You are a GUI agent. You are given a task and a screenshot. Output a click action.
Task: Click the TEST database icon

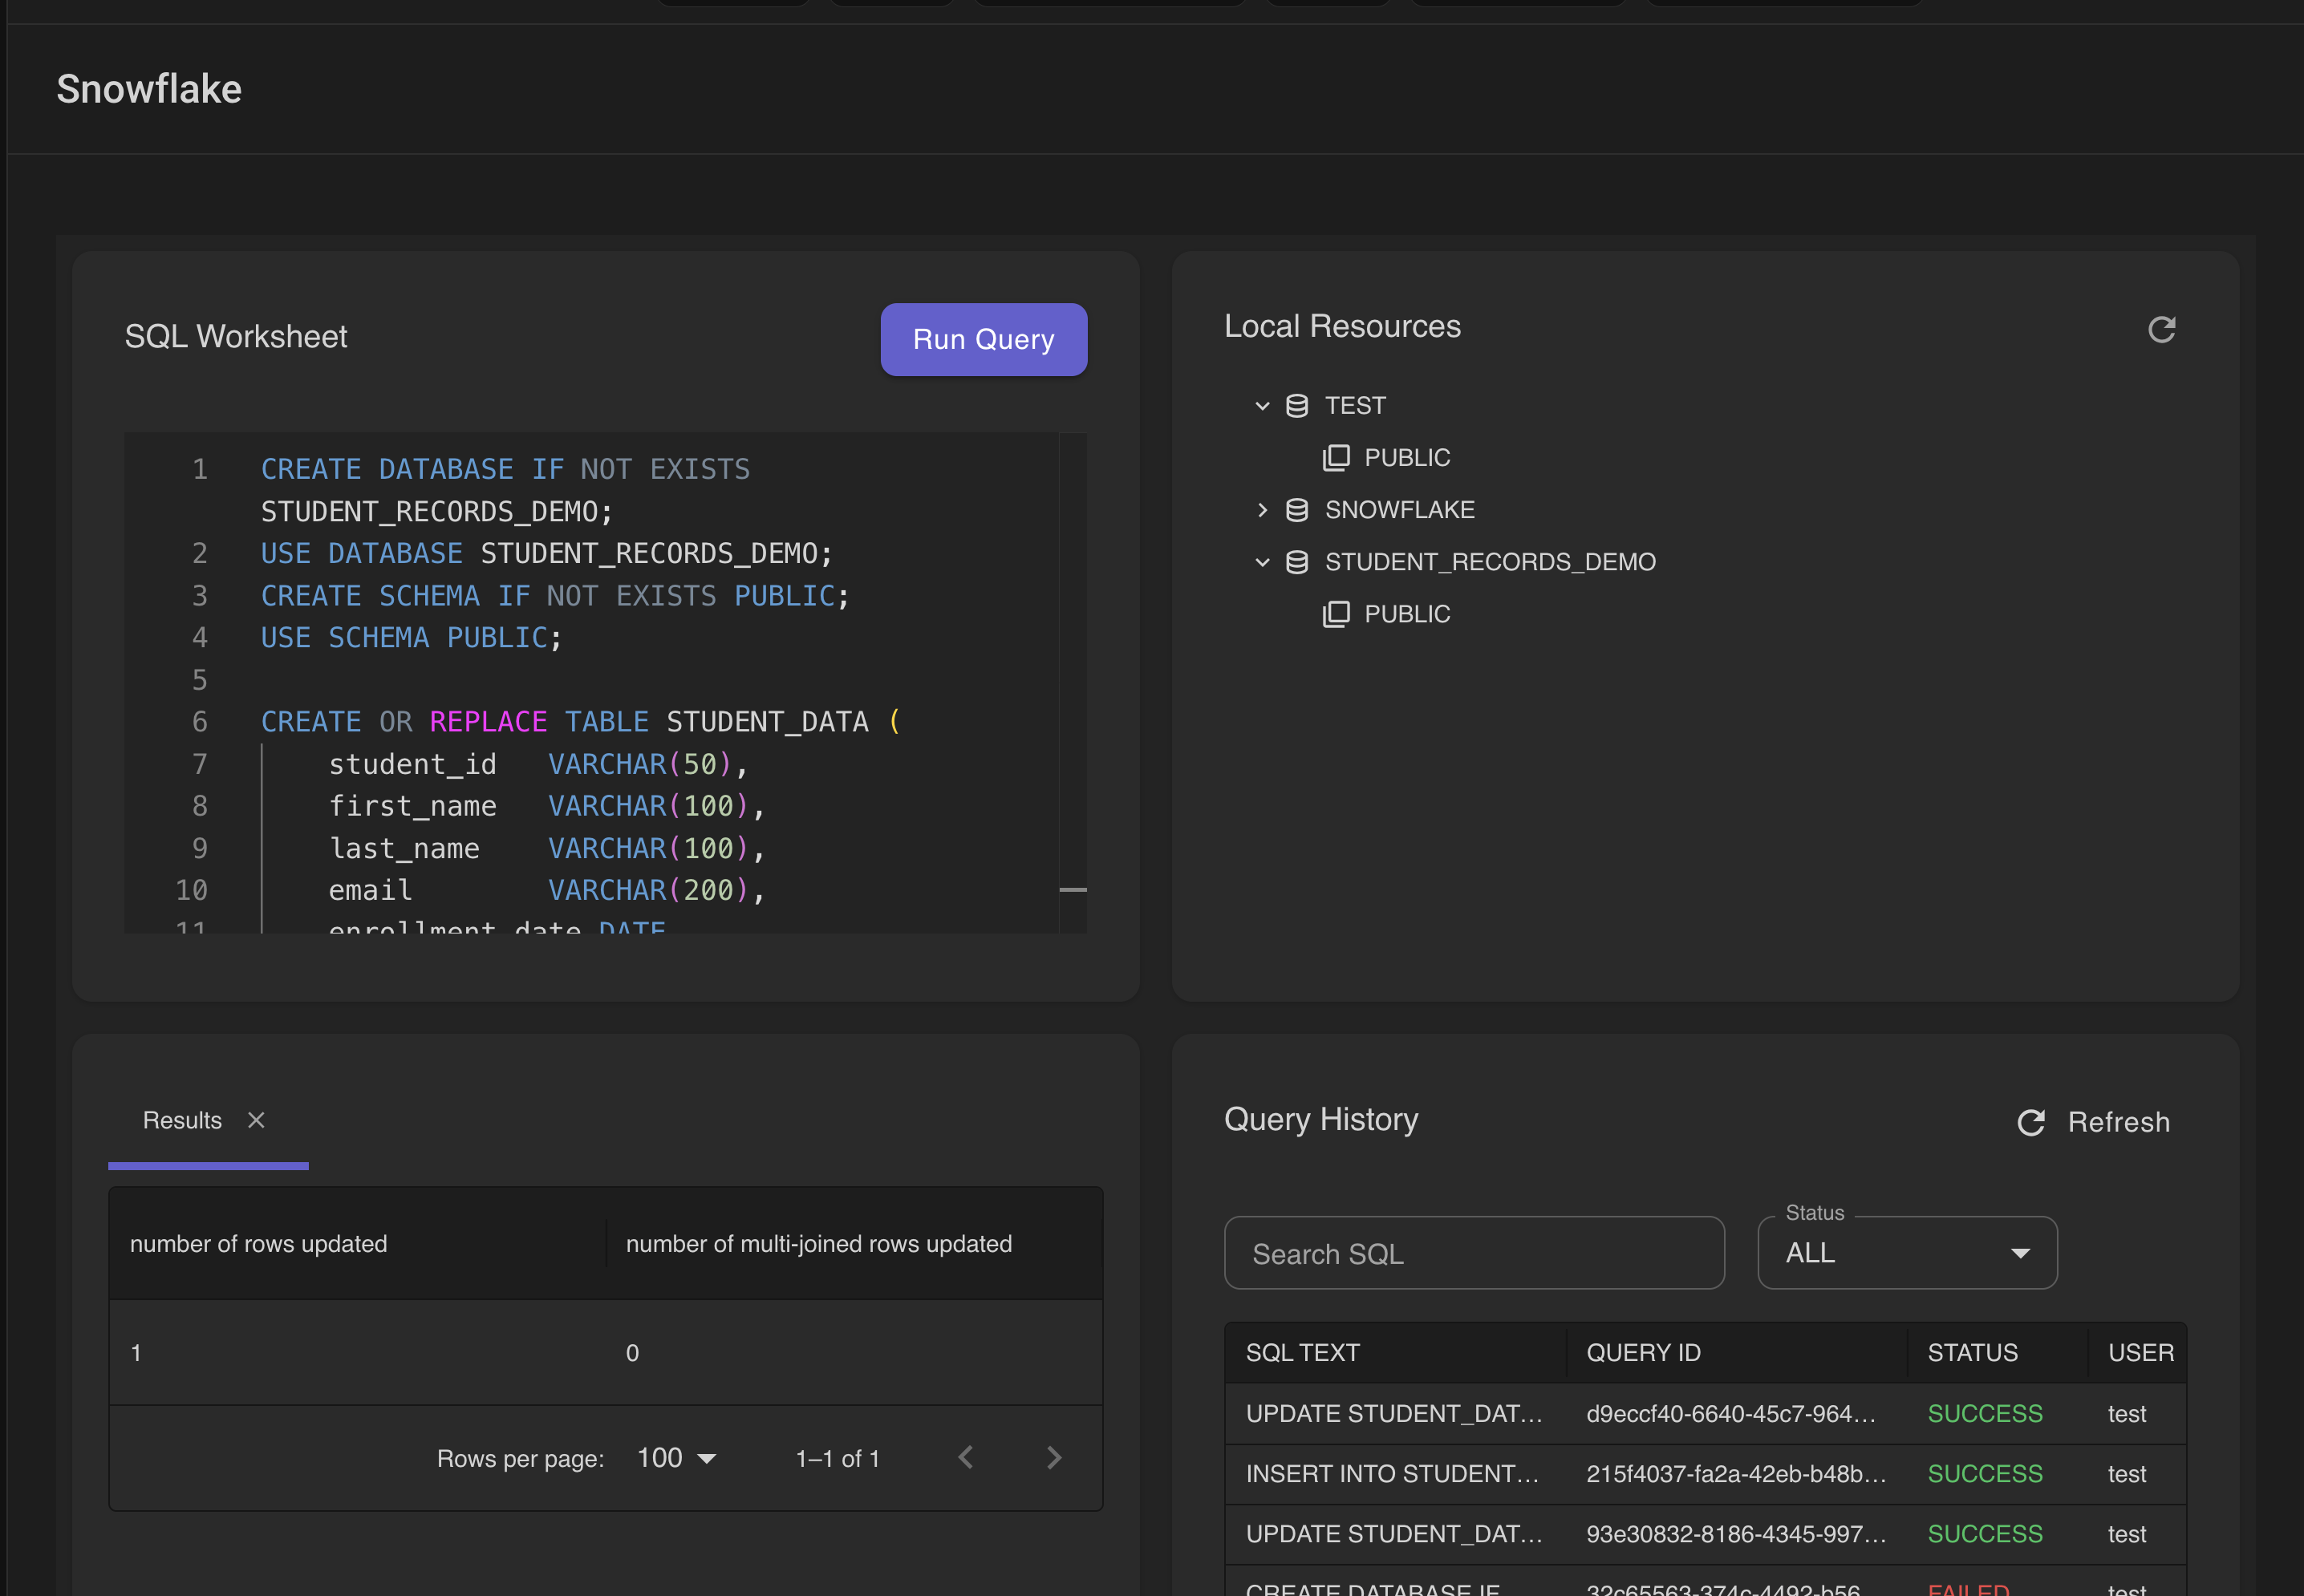[1297, 405]
